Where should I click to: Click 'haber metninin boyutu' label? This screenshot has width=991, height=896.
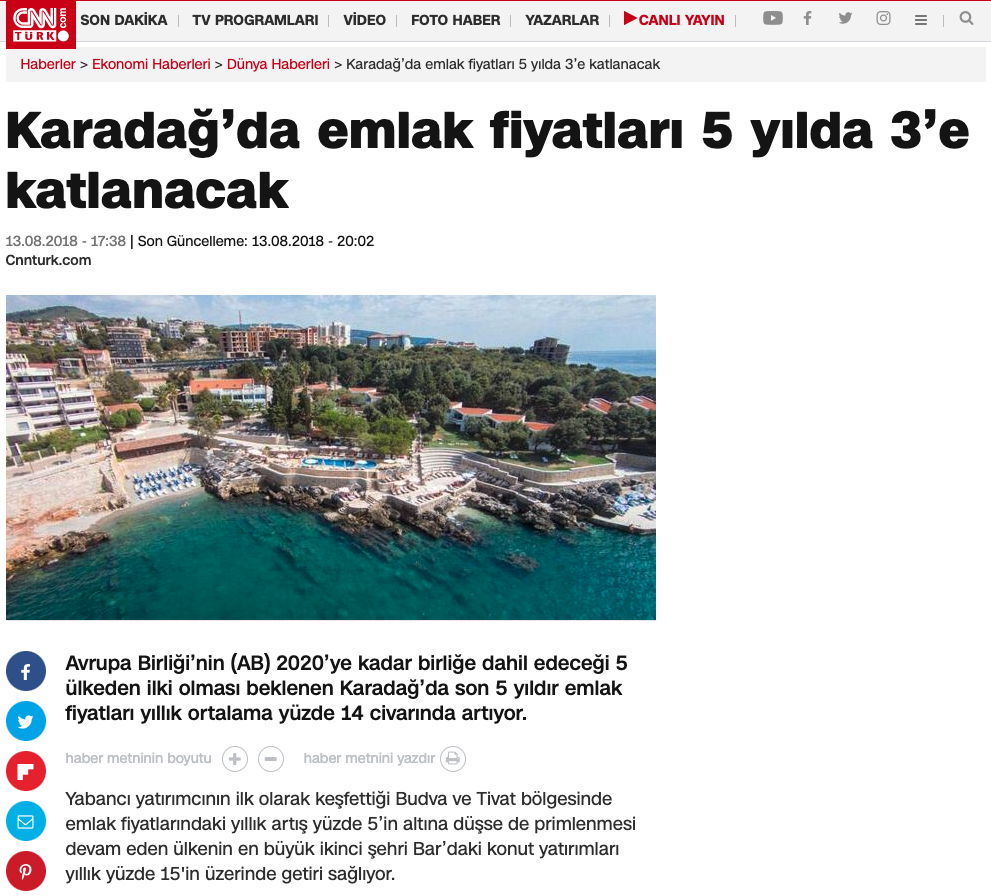tap(138, 758)
